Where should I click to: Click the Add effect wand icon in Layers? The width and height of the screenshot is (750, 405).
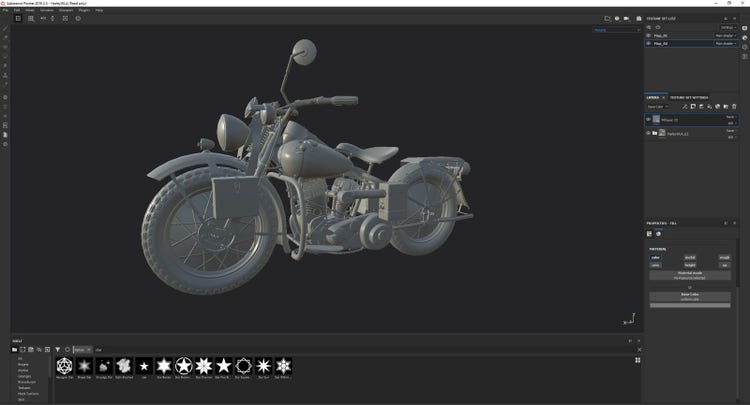point(684,107)
